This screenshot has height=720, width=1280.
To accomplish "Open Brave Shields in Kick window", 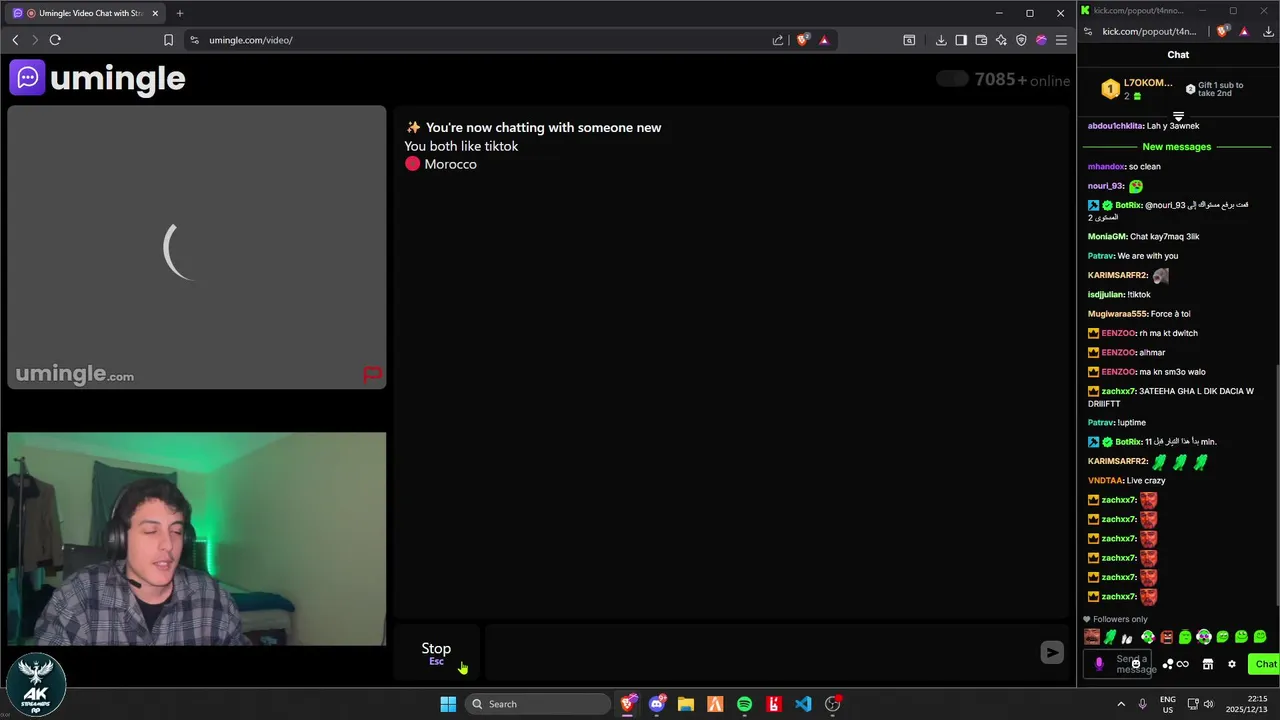I will point(1223,31).
